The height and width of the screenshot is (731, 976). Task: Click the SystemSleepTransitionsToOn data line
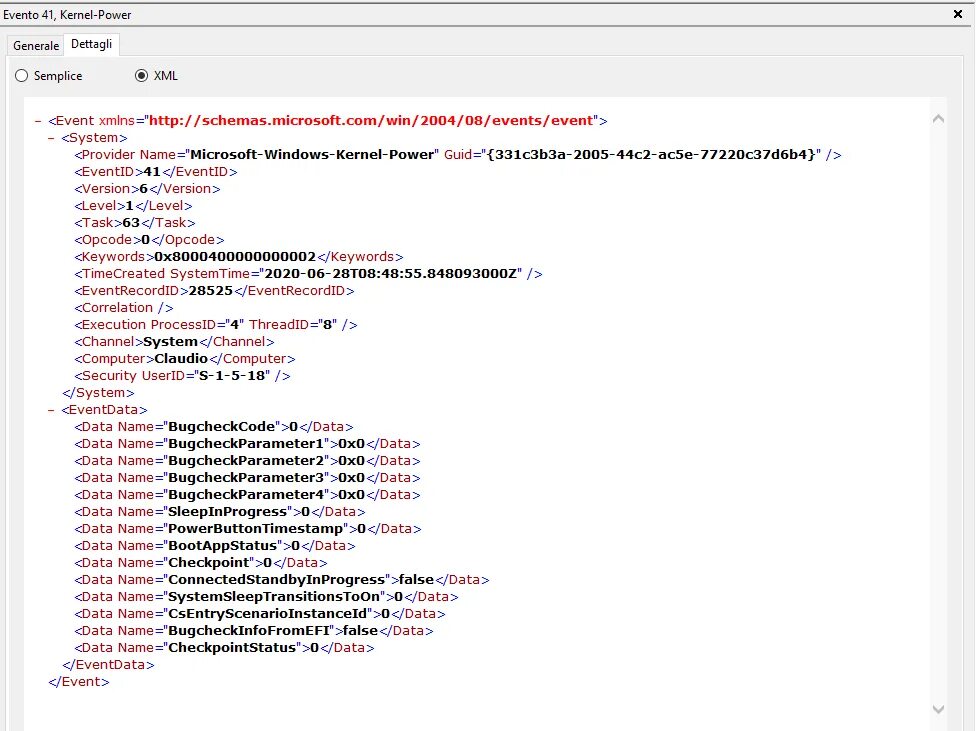pos(266,597)
